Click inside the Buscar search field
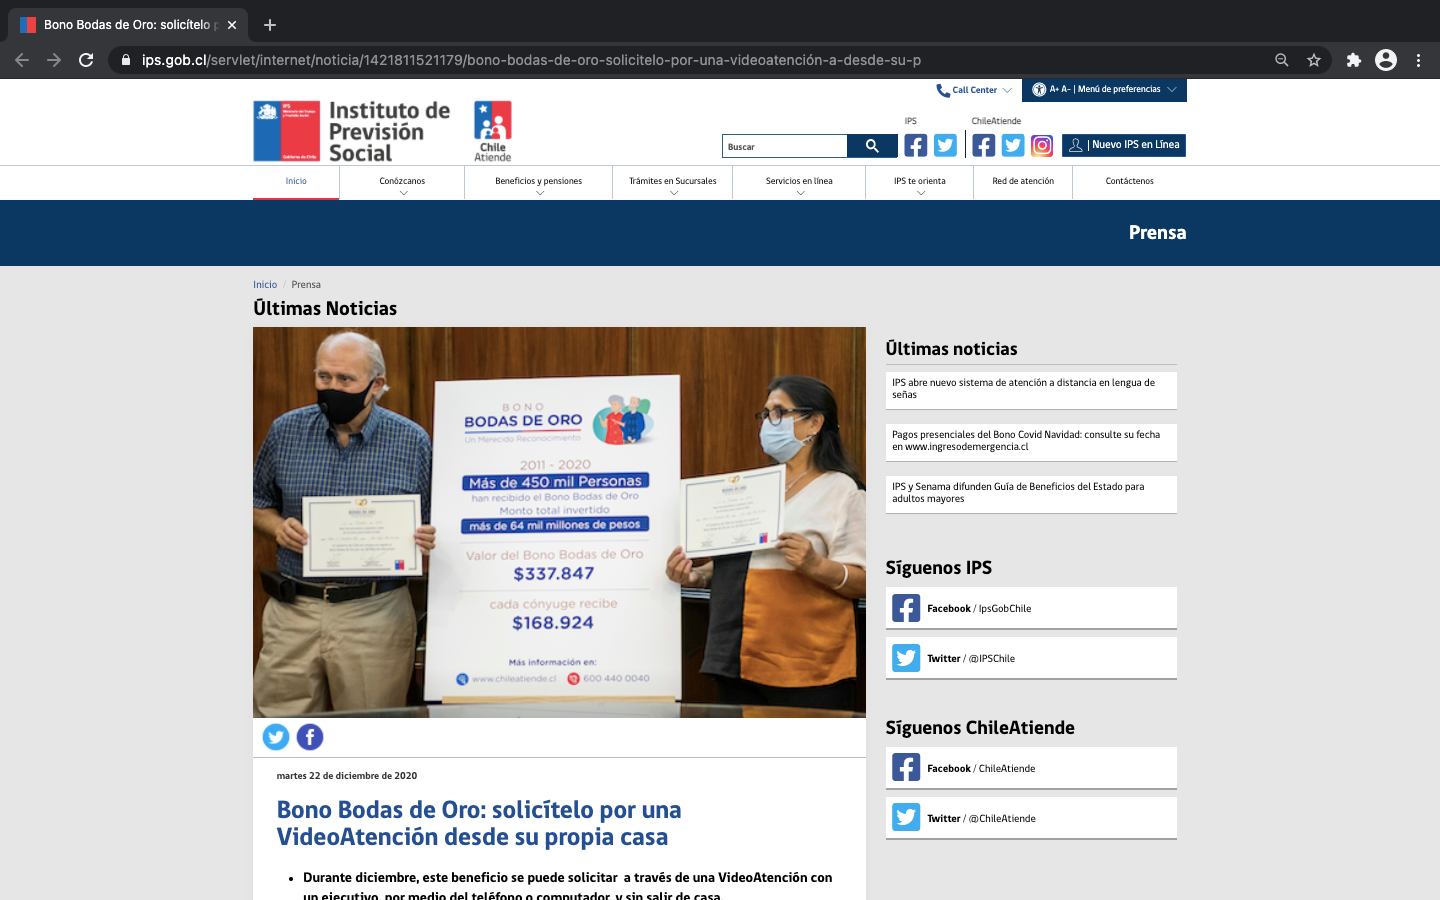 pyautogui.click(x=785, y=146)
